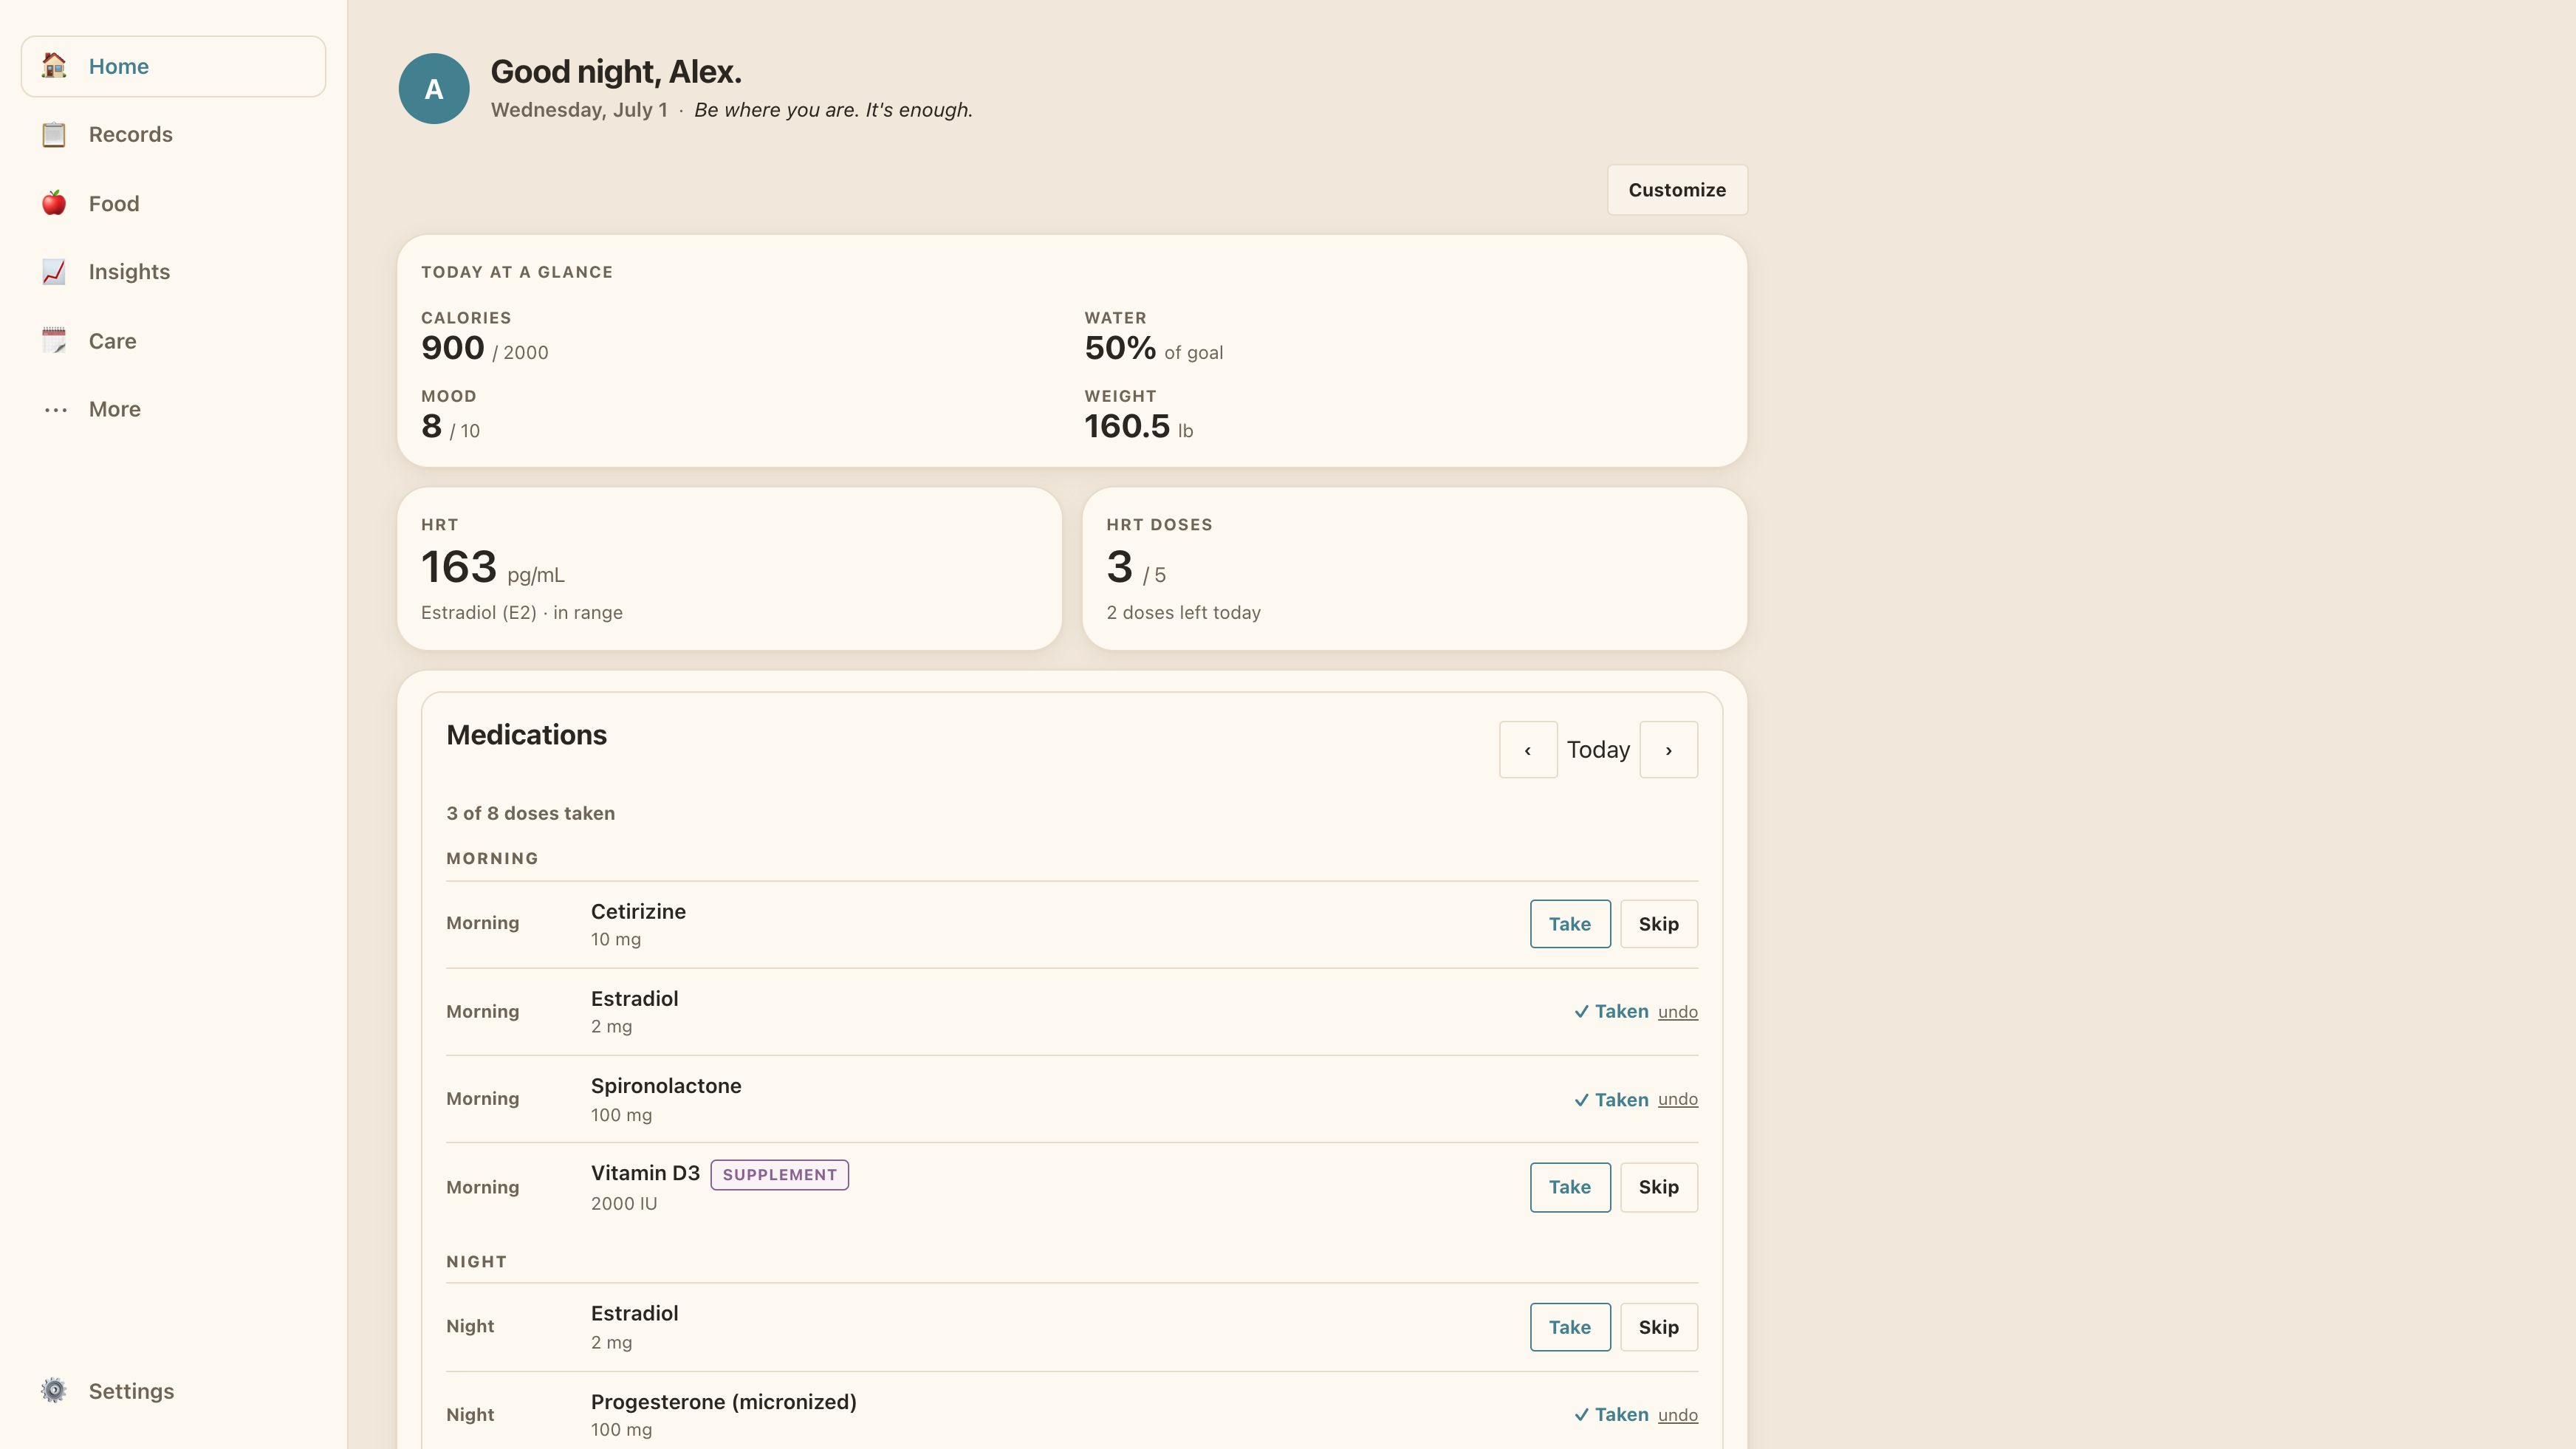Take the Vitamin D3 dose
This screenshot has width=2576, height=1449.
pos(1570,1187)
